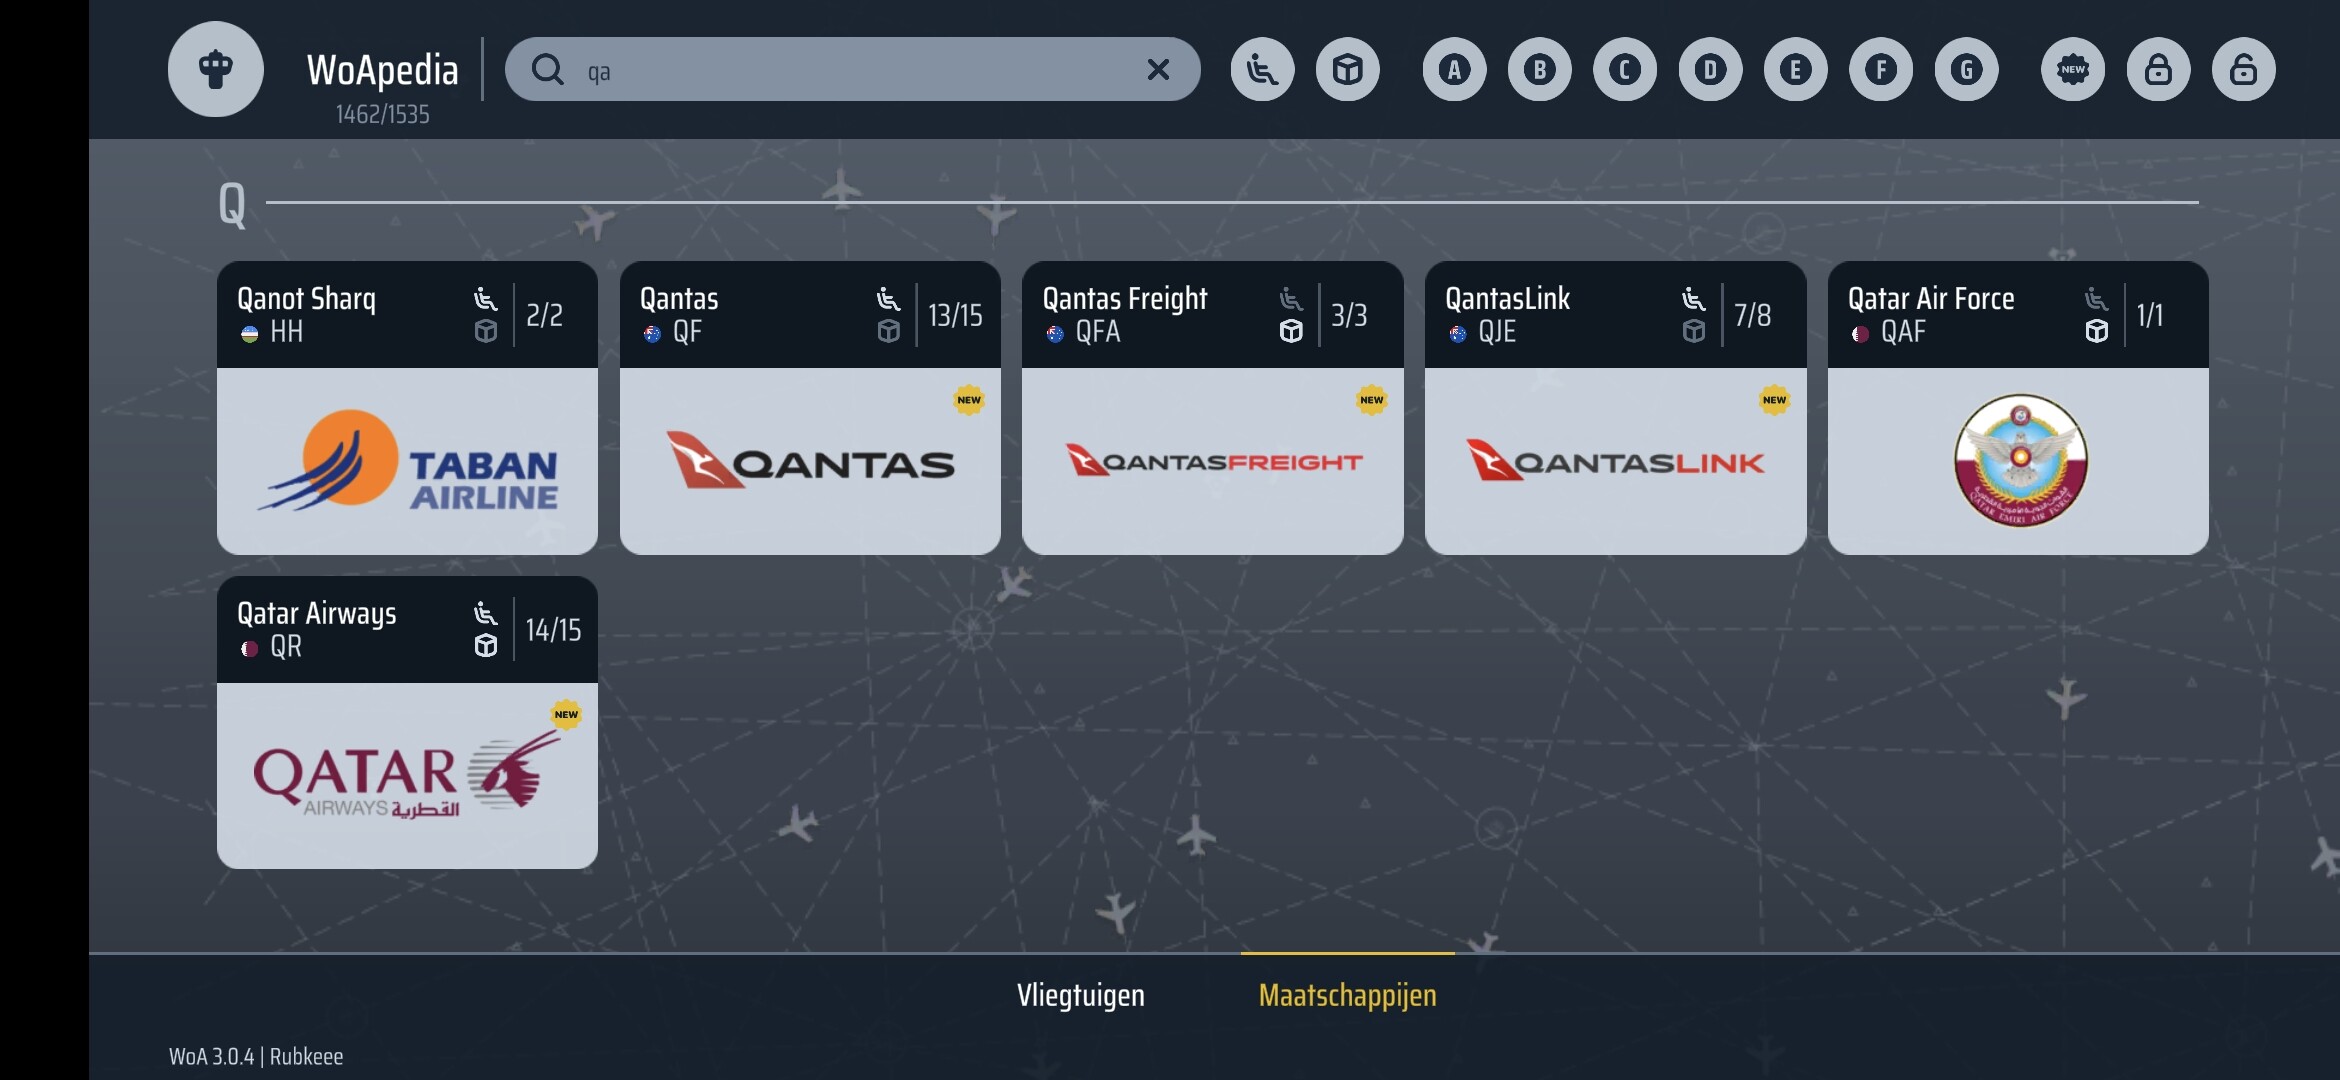Toggle the B size class filter

click(1540, 70)
